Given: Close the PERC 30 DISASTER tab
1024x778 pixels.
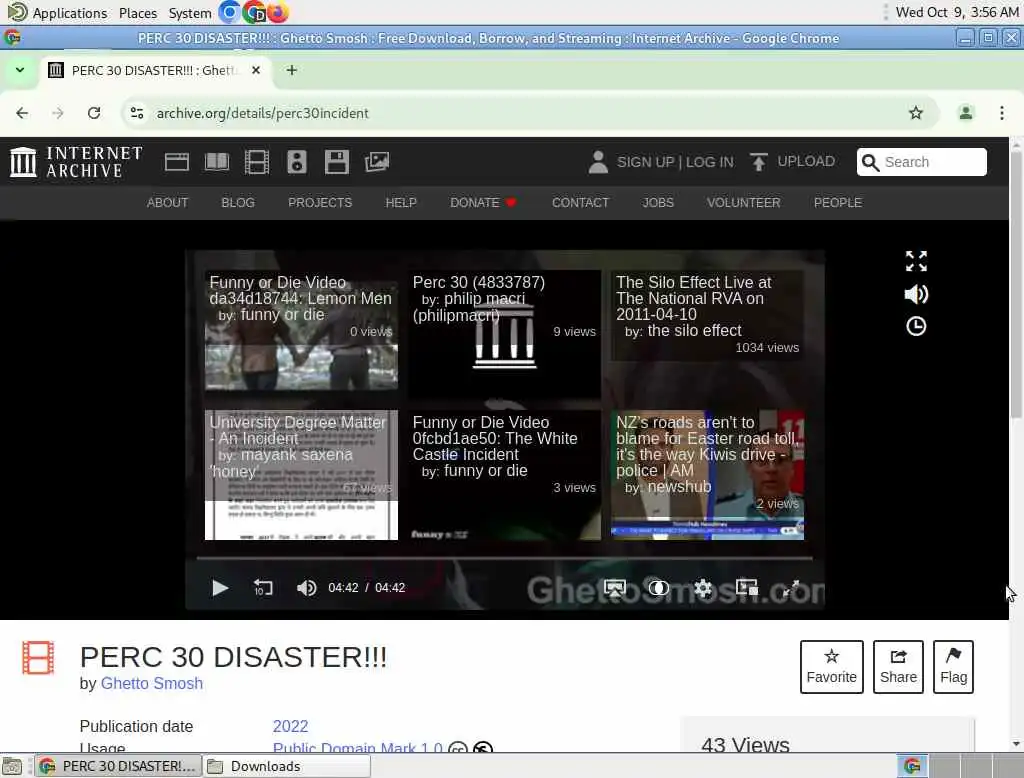Looking at the screenshot, I should (x=256, y=70).
